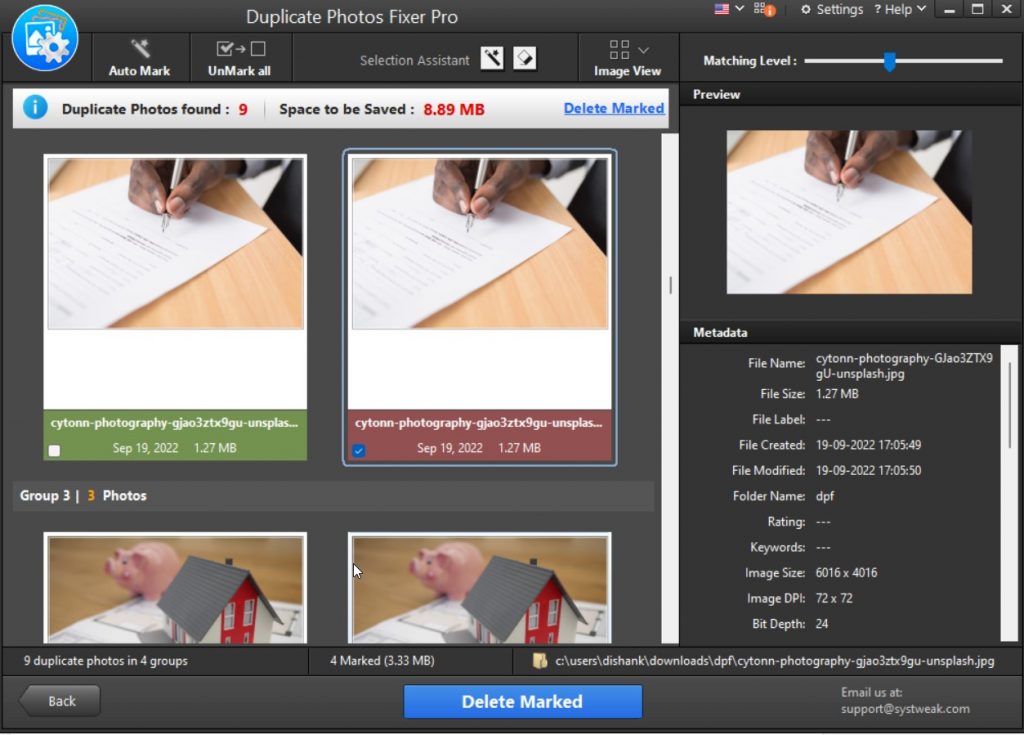
Task: Open the Selection Assistant magic wand
Action: pyautogui.click(x=492, y=58)
